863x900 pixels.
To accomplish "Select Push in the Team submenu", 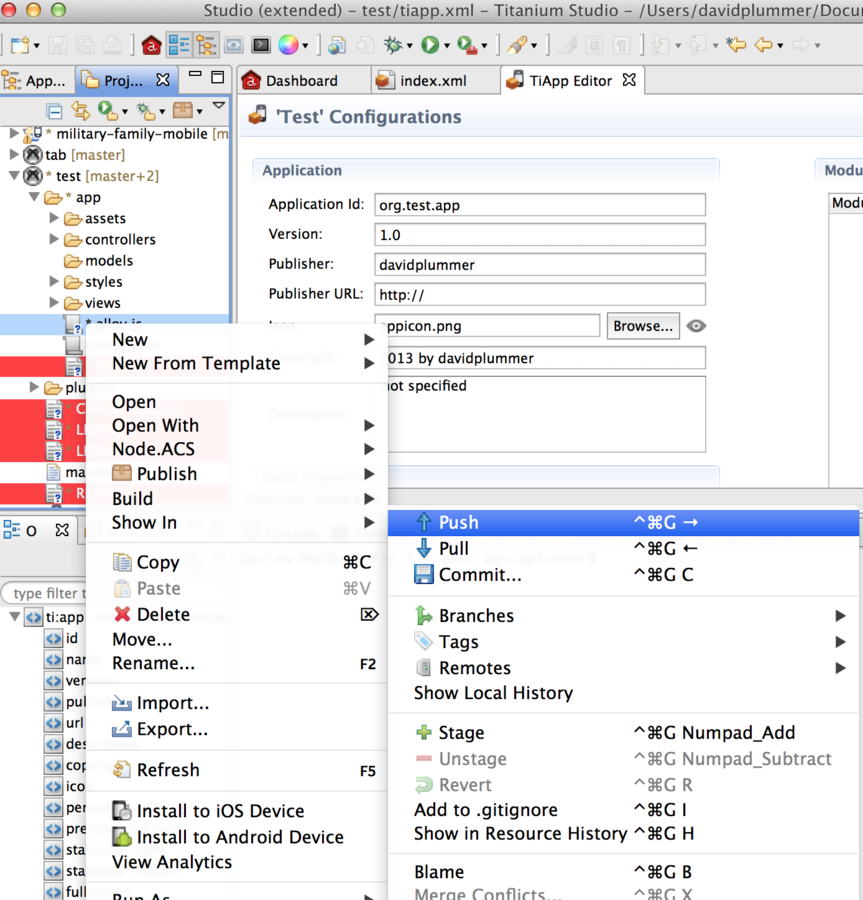I will click(x=623, y=522).
